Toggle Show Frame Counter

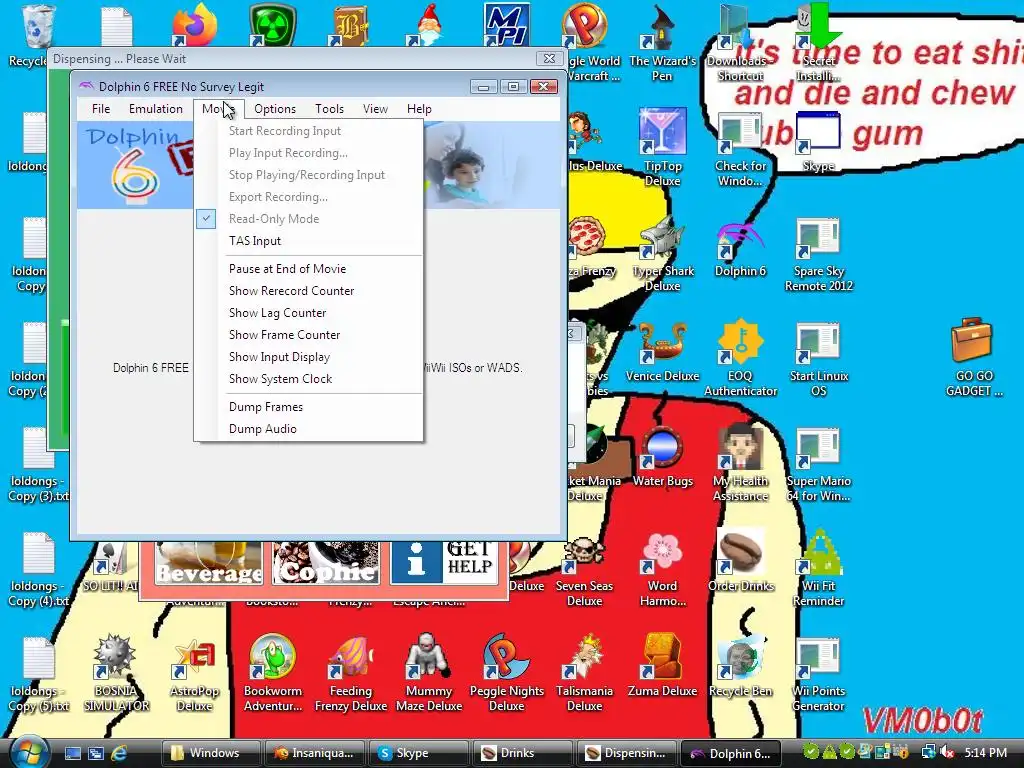309,335
